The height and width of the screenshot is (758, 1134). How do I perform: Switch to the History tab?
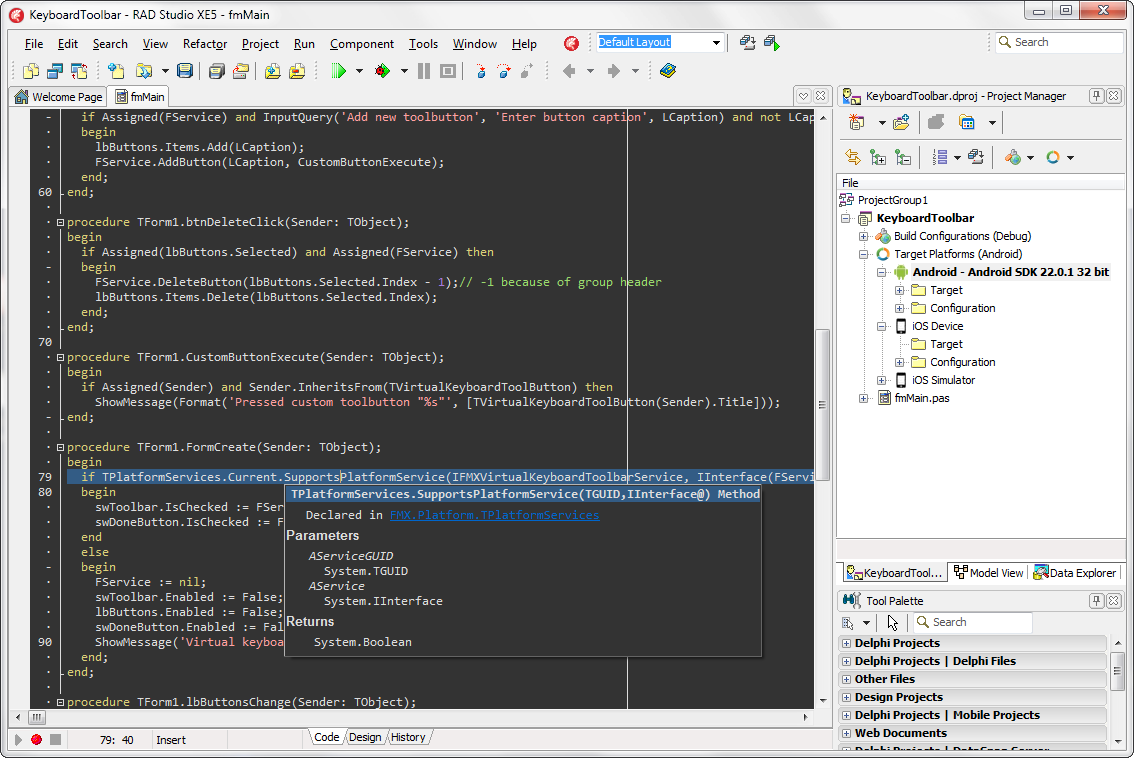click(x=408, y=737)
